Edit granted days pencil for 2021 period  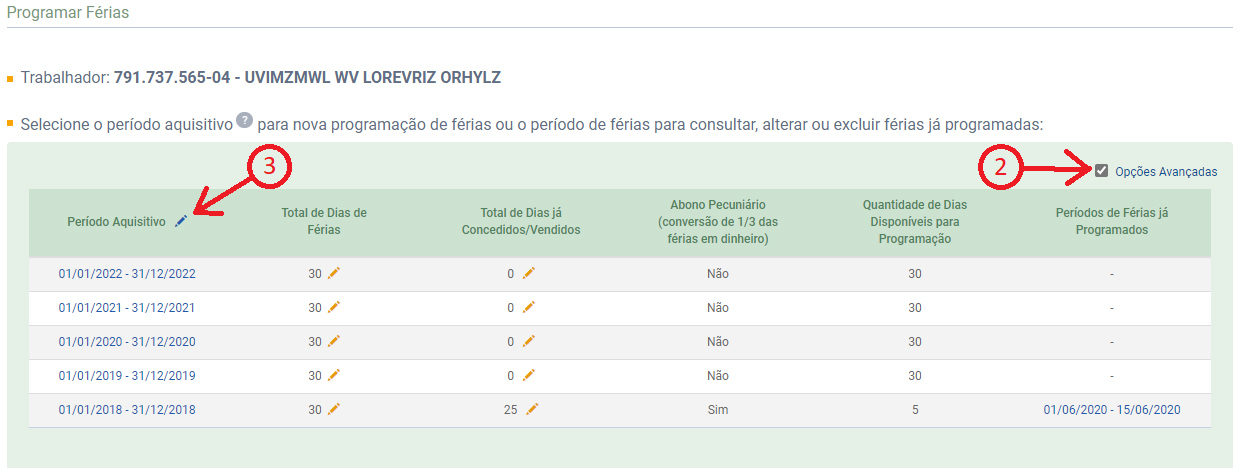pos(528,307)
